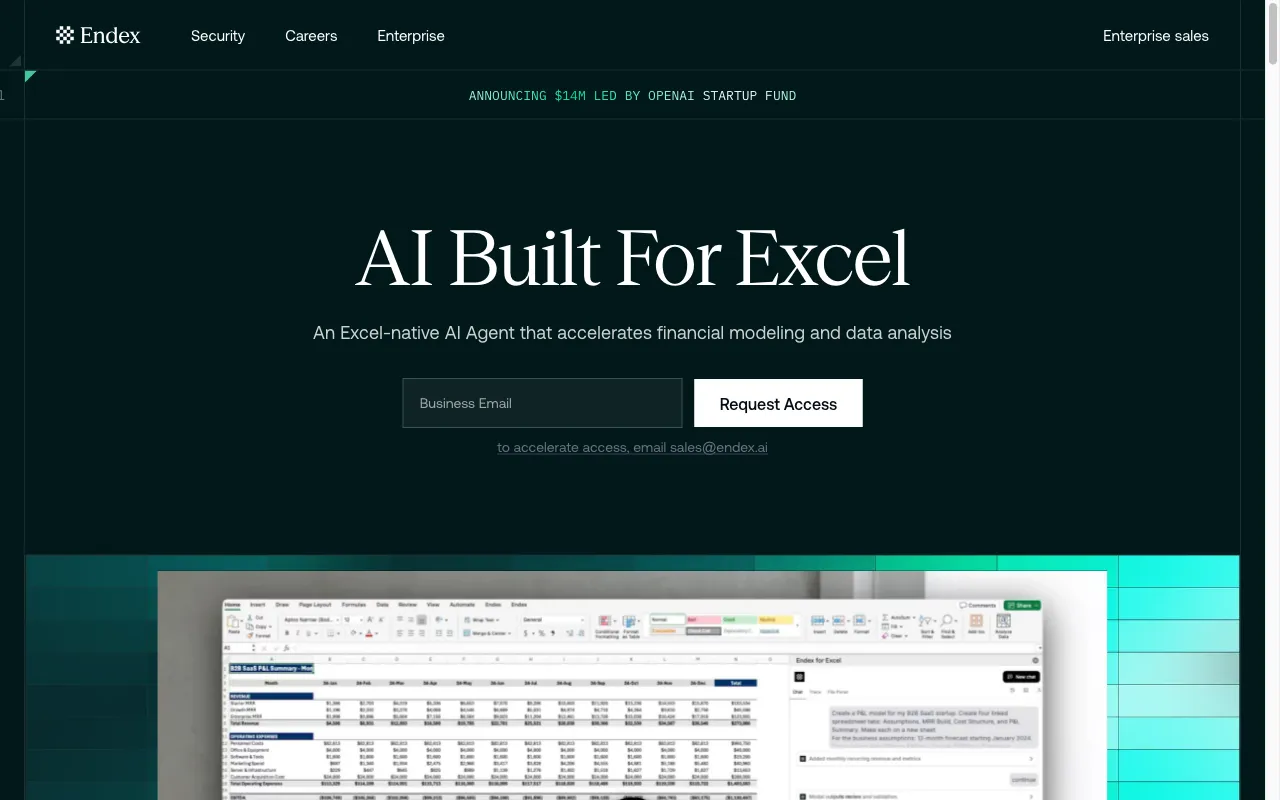This screenshot has height=800, width=1280.
Task: Click the Request Access button
Action: pos(778,403)
